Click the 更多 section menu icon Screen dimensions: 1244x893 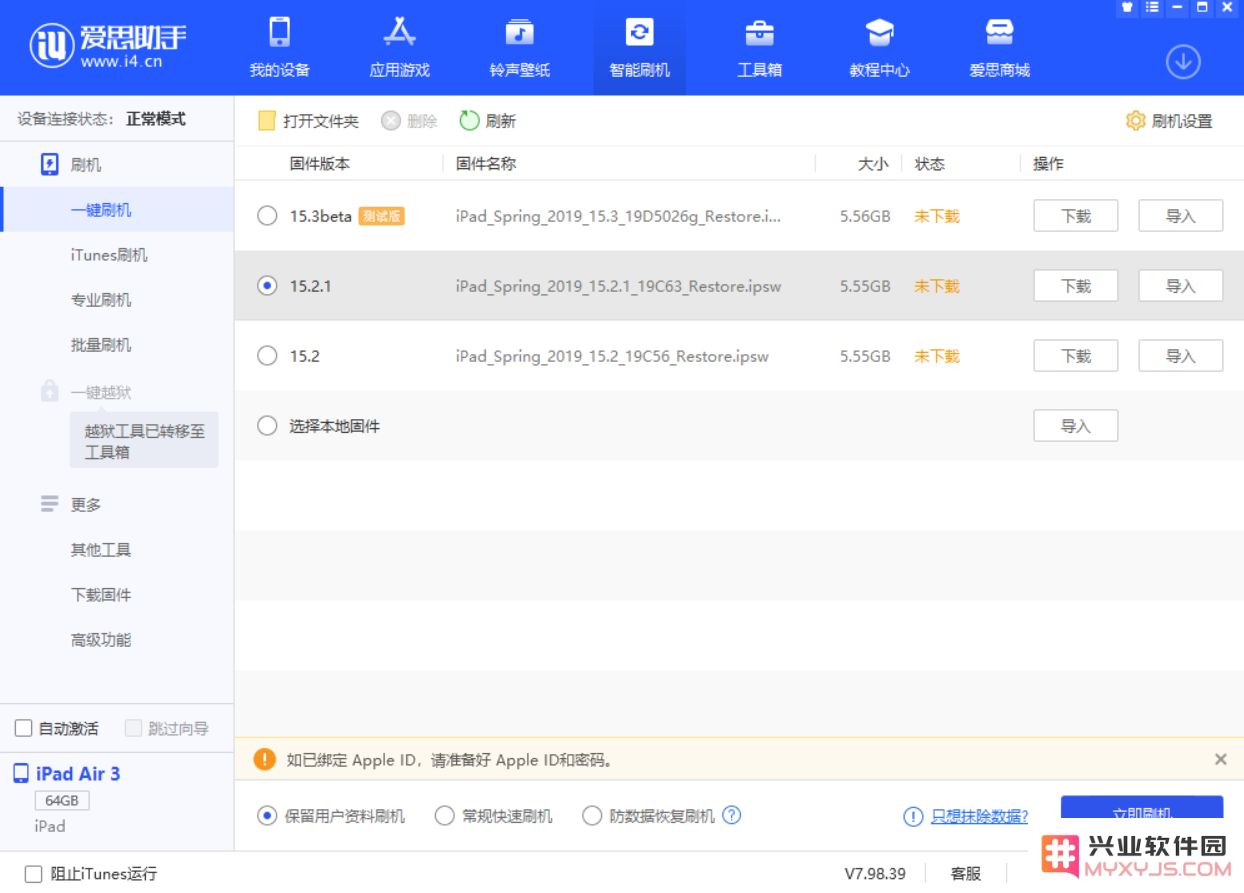(50, 504)
